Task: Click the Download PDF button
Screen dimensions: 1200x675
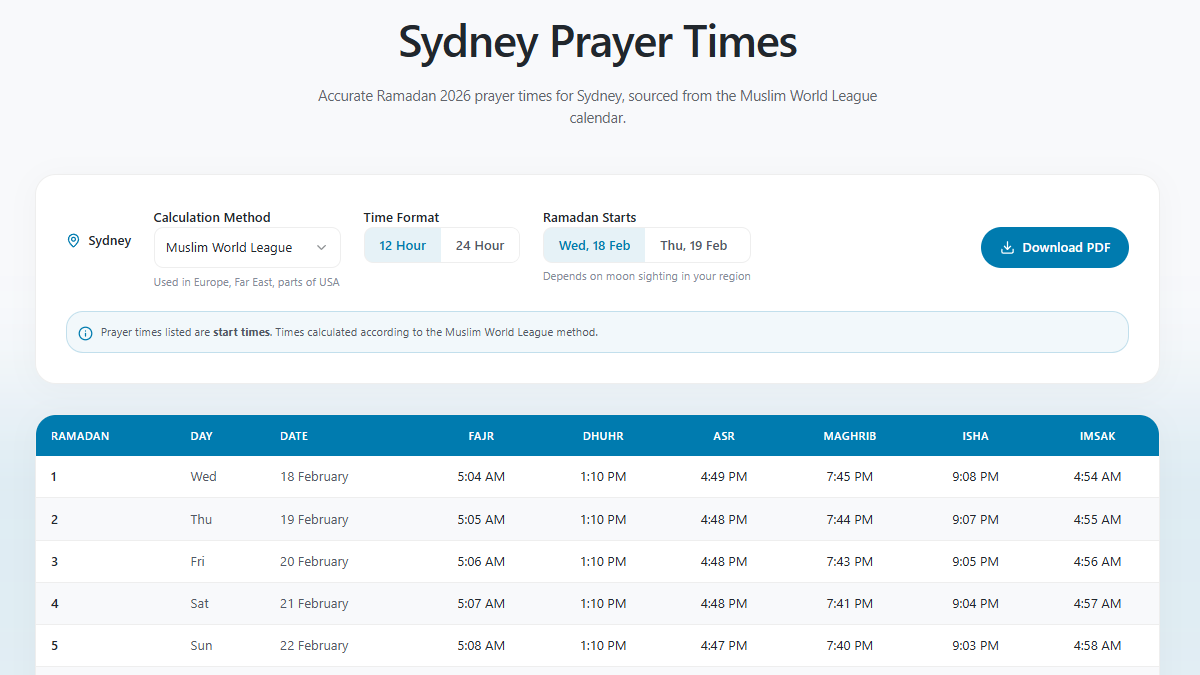Action: (x=1054, y=247)
